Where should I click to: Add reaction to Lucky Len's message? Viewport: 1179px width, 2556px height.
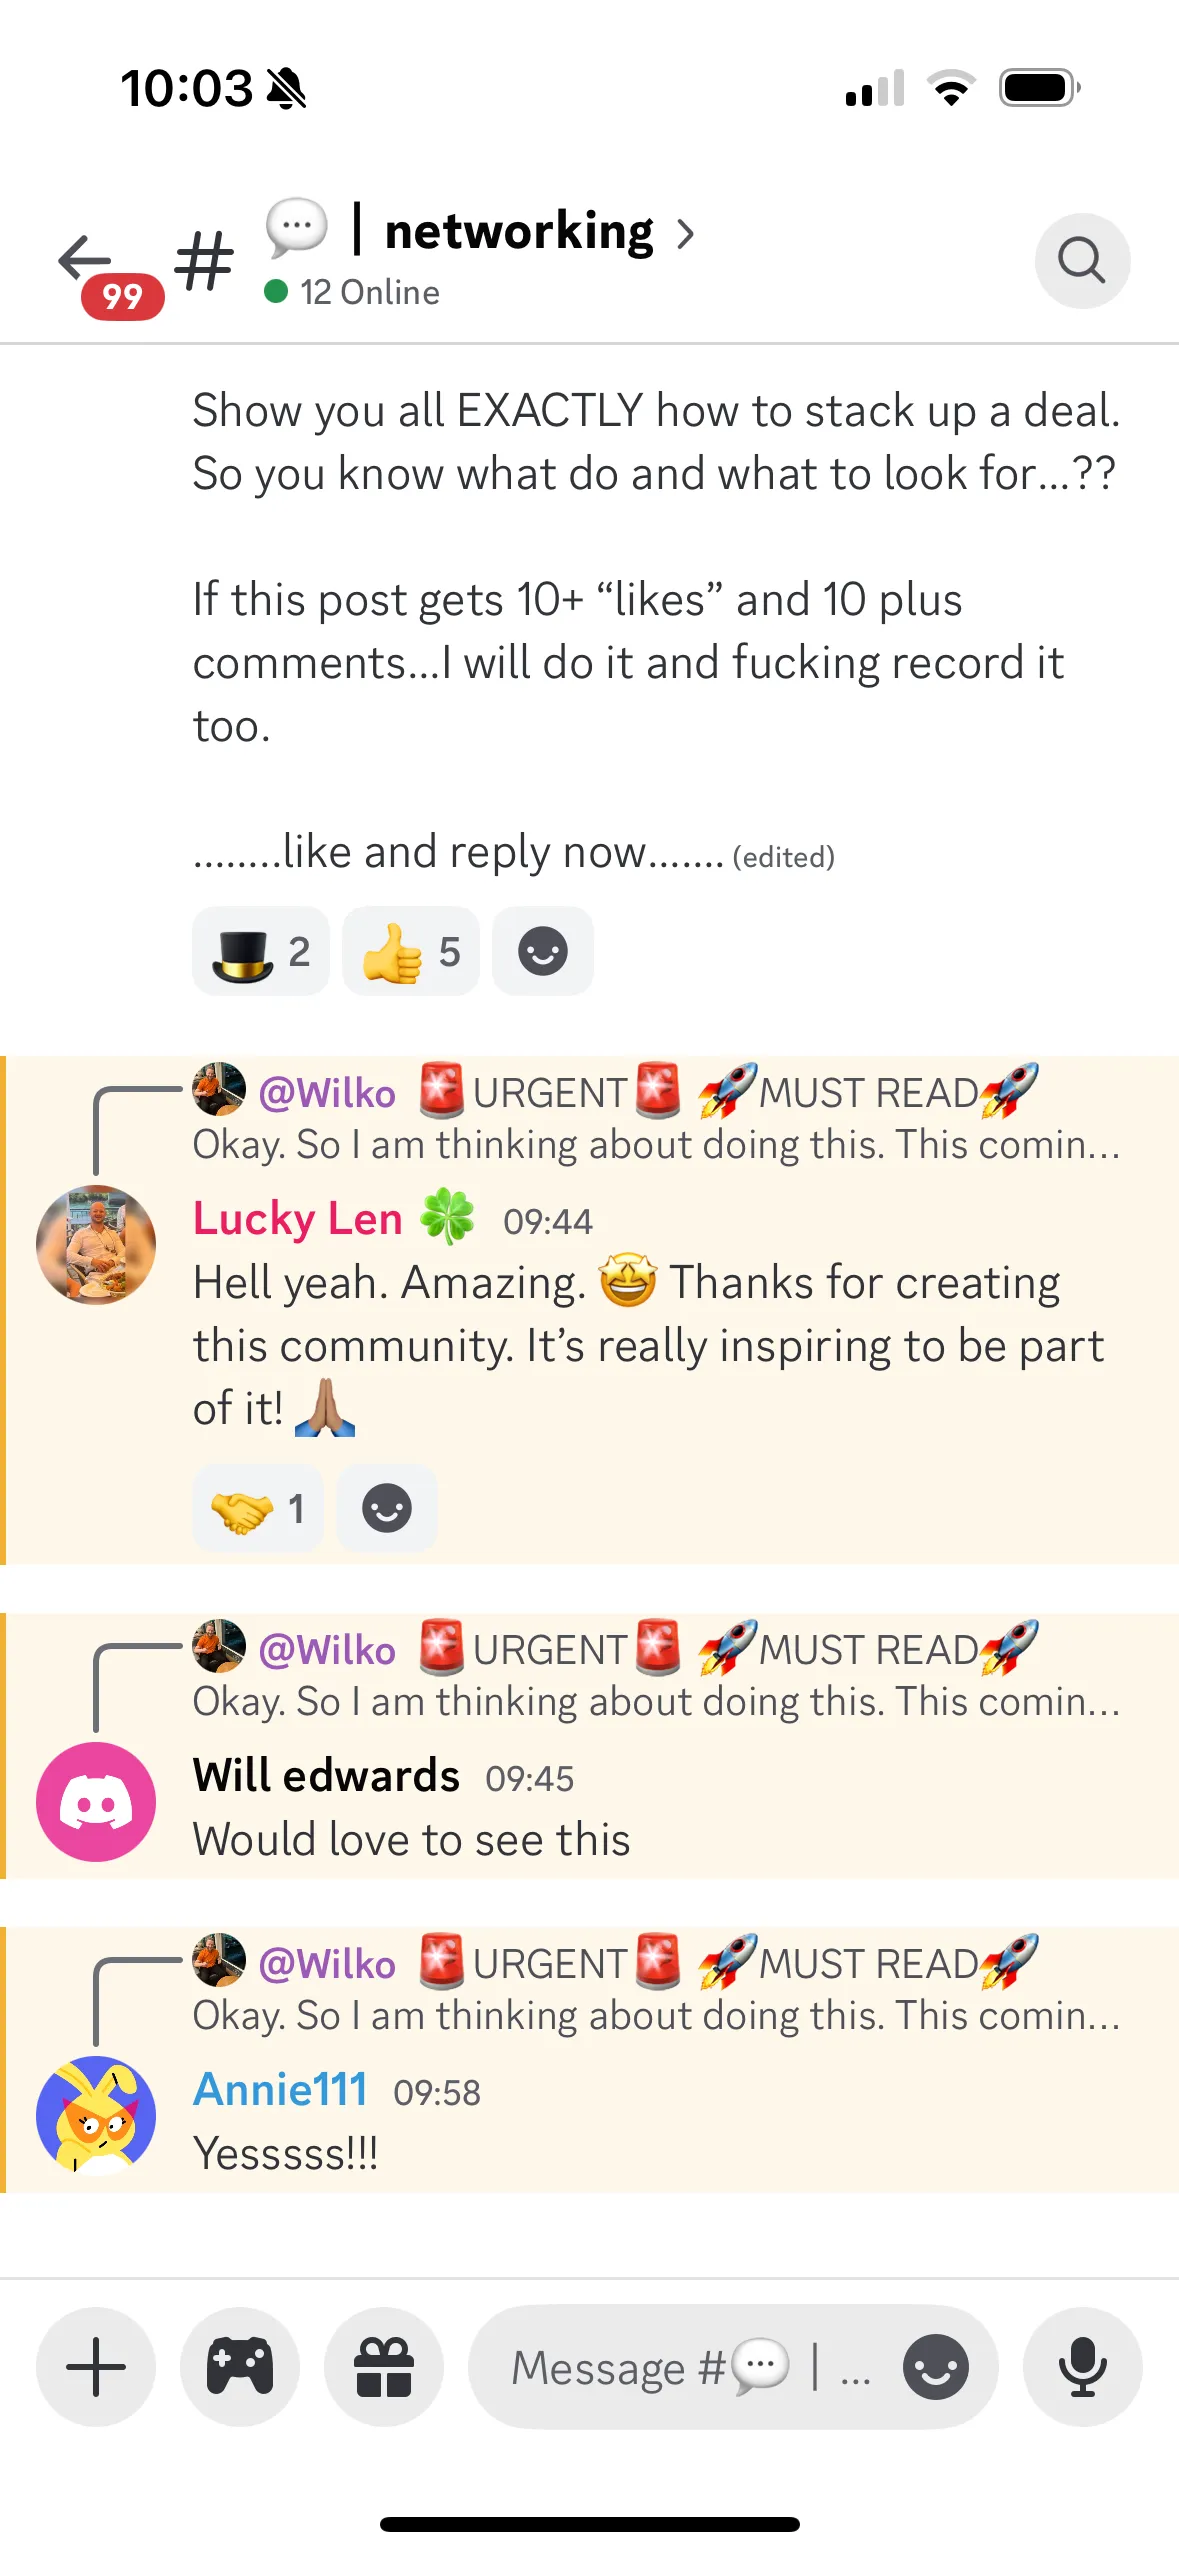pyautogui.click(x=387, y=1508)
